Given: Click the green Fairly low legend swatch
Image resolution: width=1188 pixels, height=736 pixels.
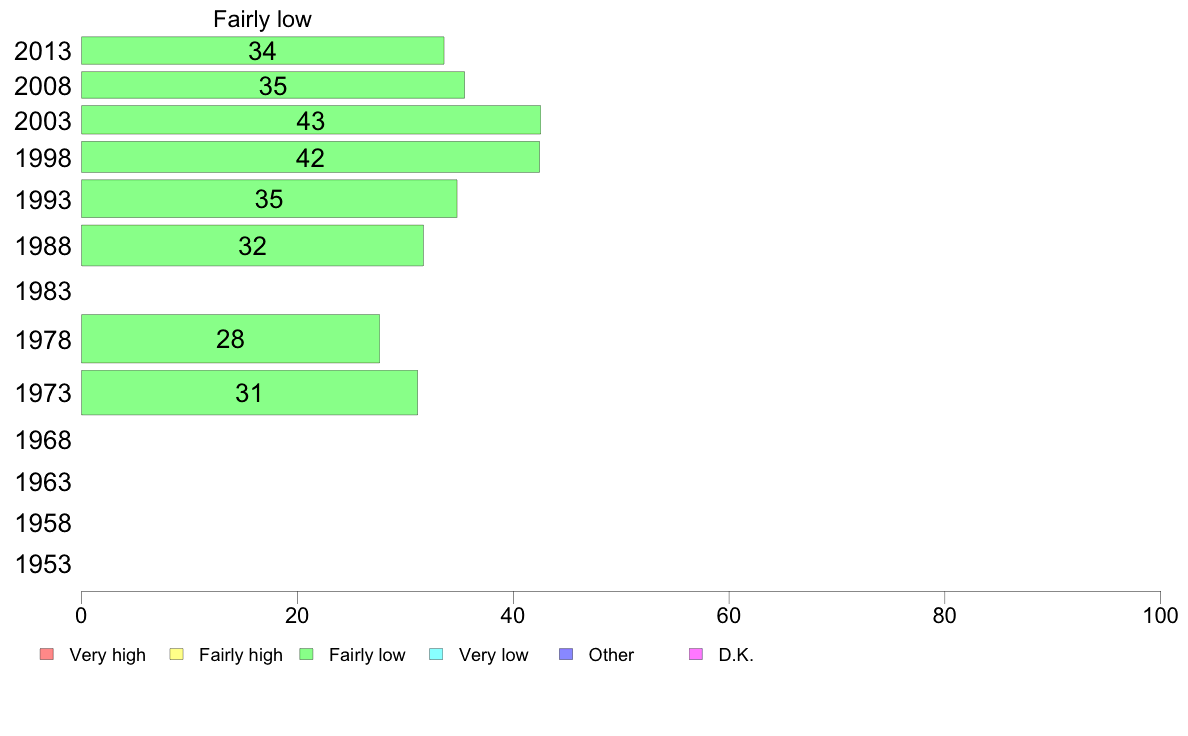Looking at the screenshot, I should coord(306,654).
